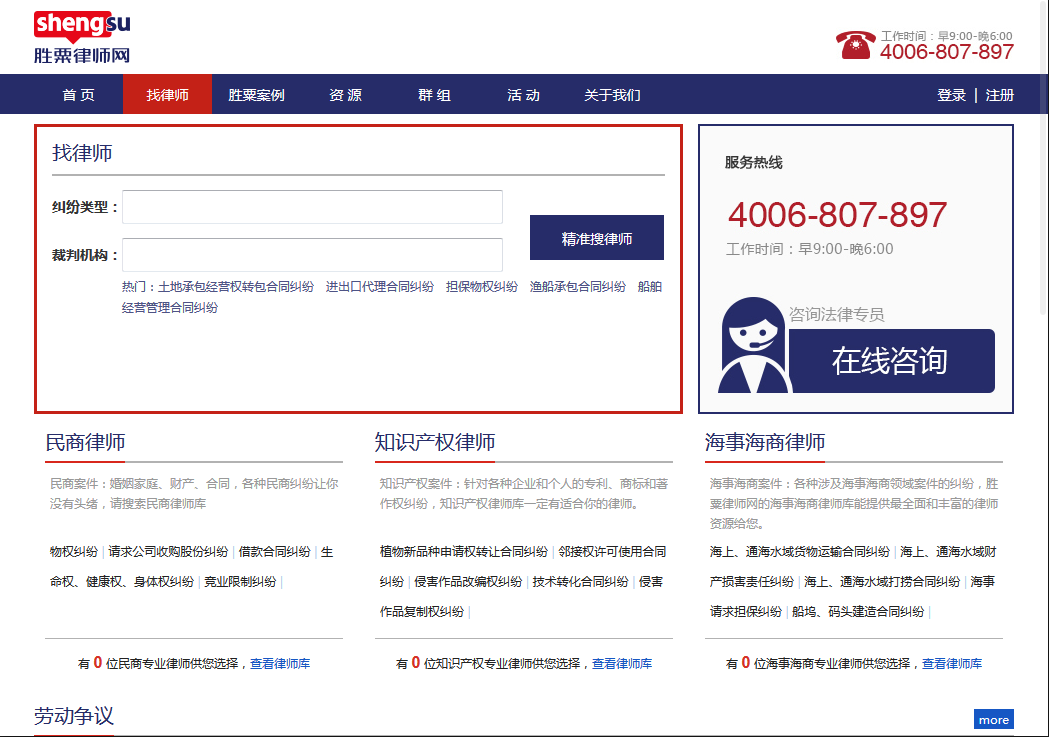Click 植物新品种申请权转让合同纠纷 link

464,551
